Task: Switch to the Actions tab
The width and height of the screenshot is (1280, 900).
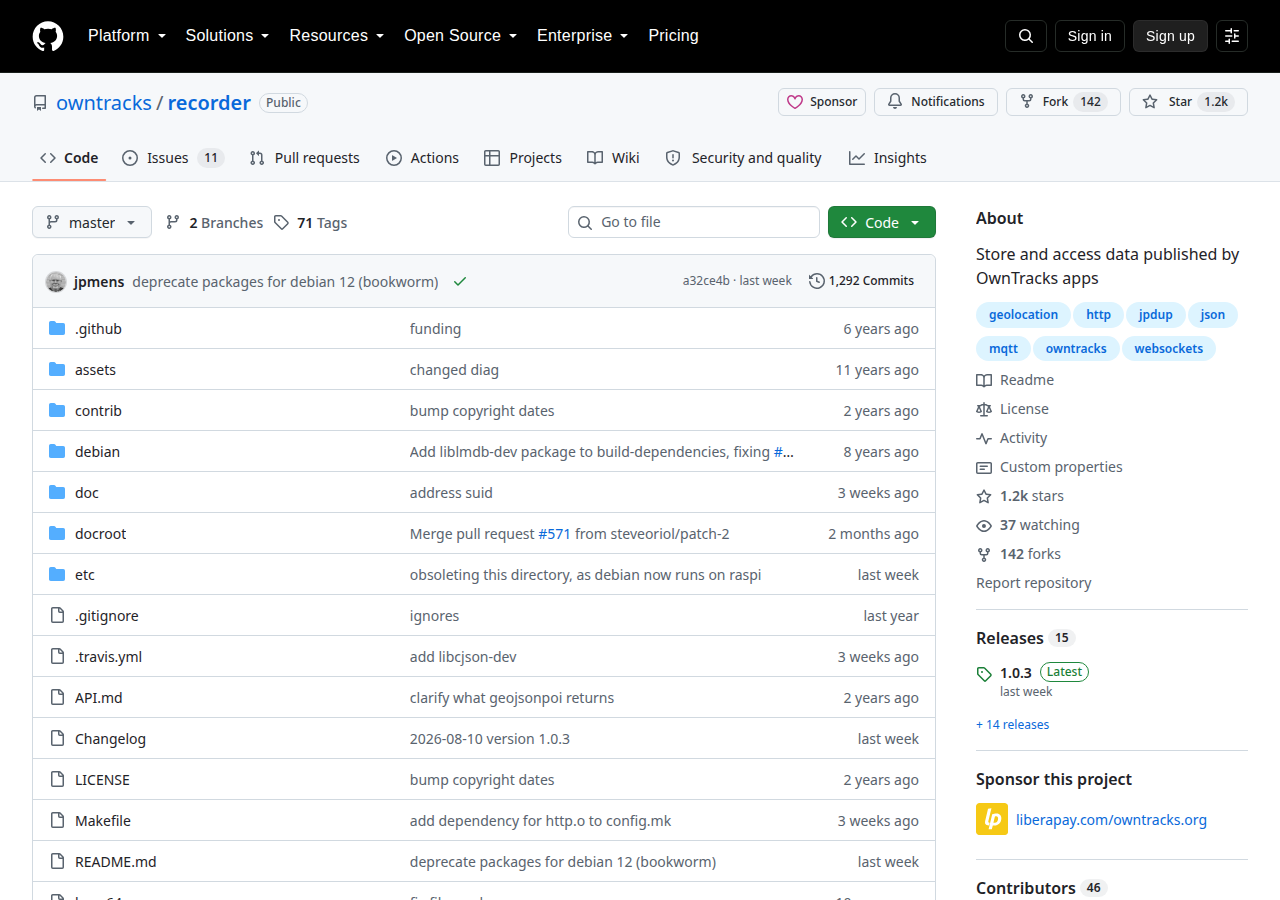Action: click(x=422, y=158)
